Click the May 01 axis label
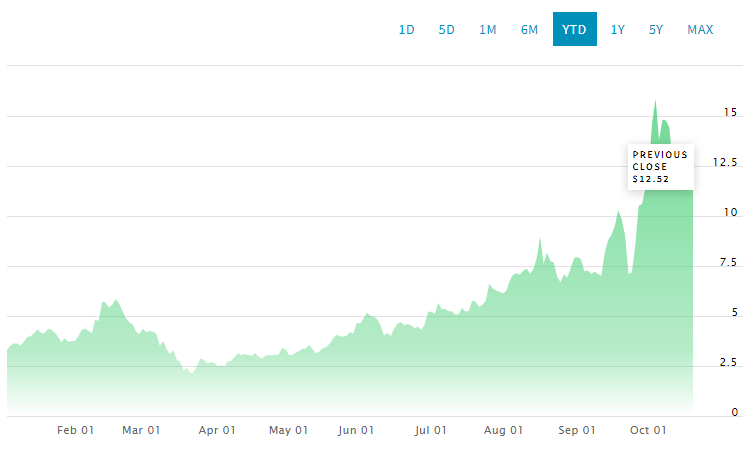The width and height of the screenshot is (754, 460). (x=288, y=430)
